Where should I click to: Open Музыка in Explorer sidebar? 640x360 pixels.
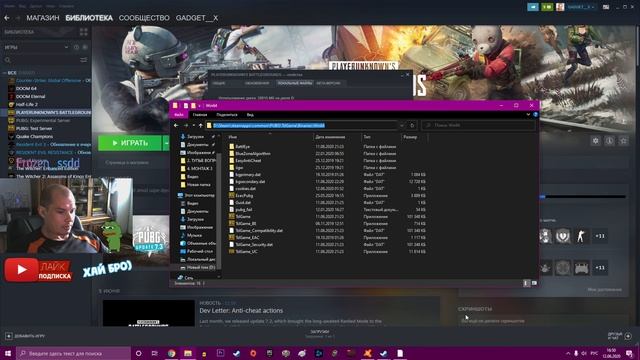click(x=191, y=236)
